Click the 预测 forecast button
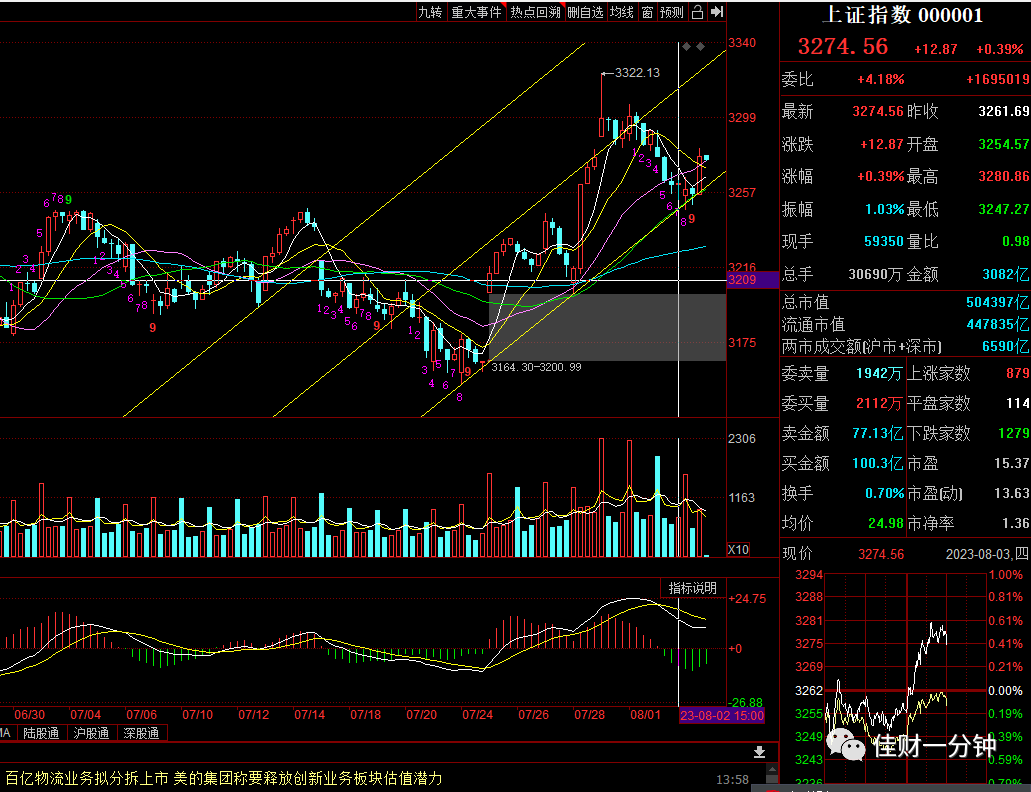Image resolution: width=1031 pixels, height=792 pixels. click(672, 12)
